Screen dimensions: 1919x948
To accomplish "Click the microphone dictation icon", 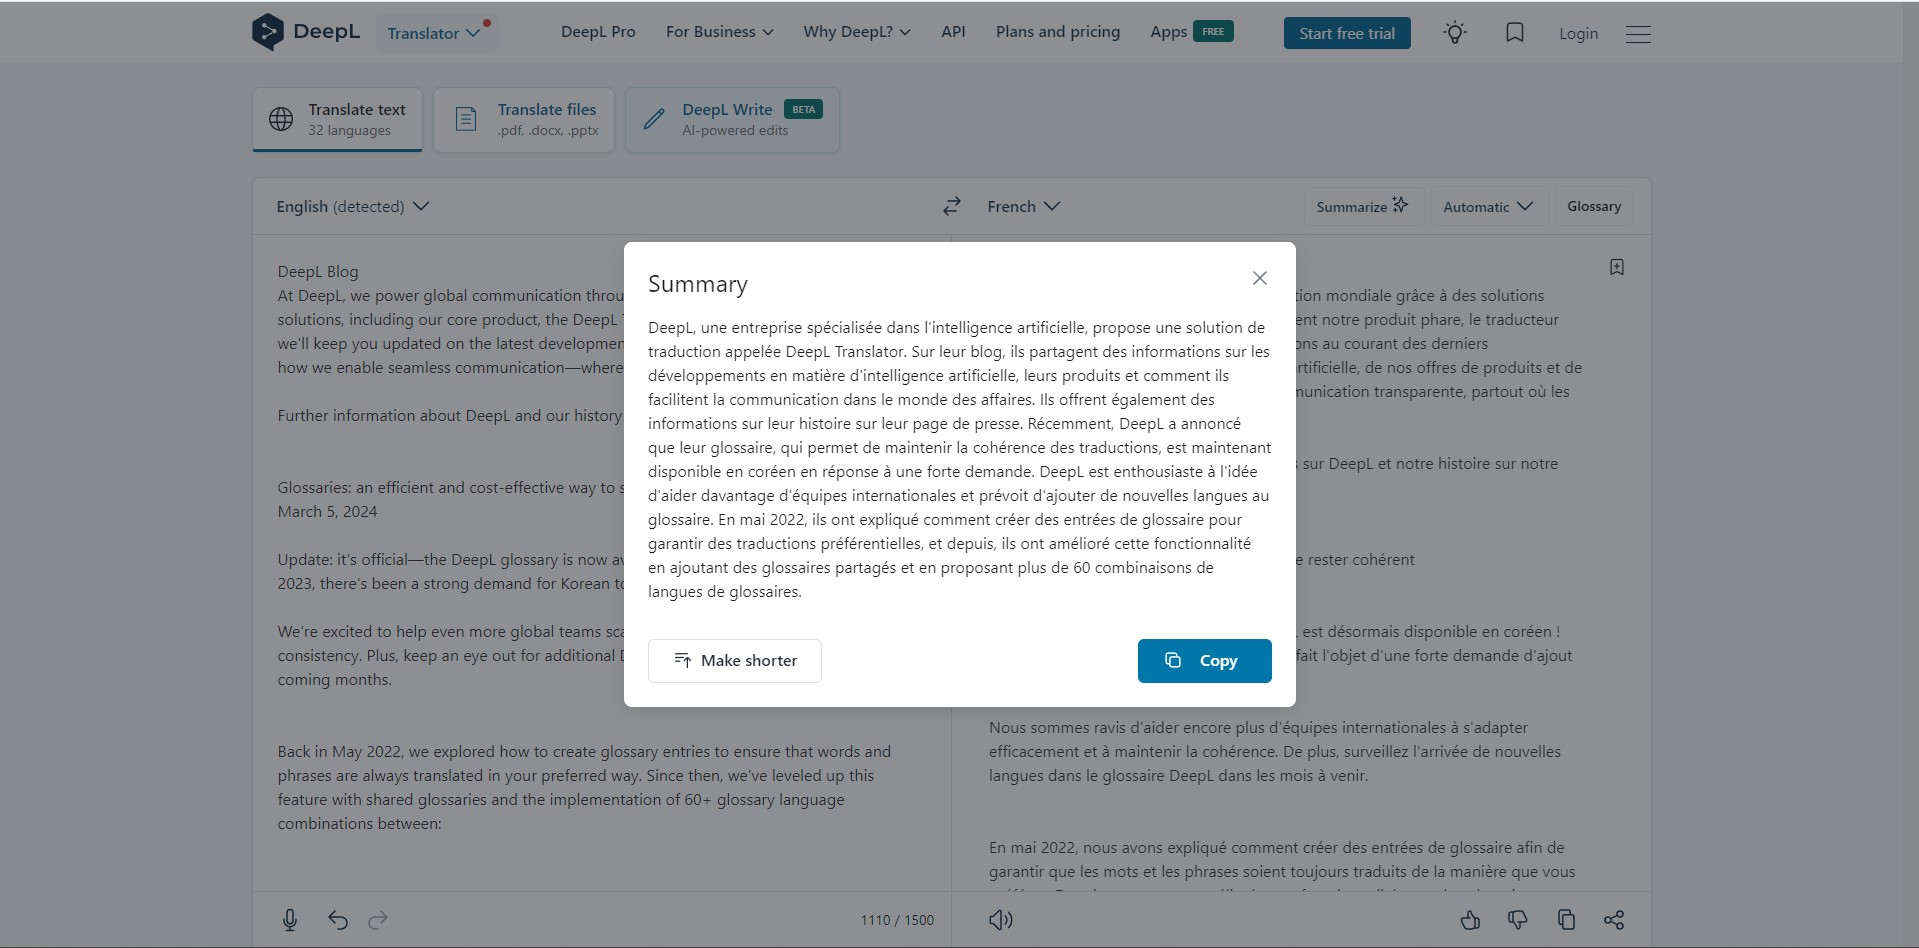I will pos(290,920).
